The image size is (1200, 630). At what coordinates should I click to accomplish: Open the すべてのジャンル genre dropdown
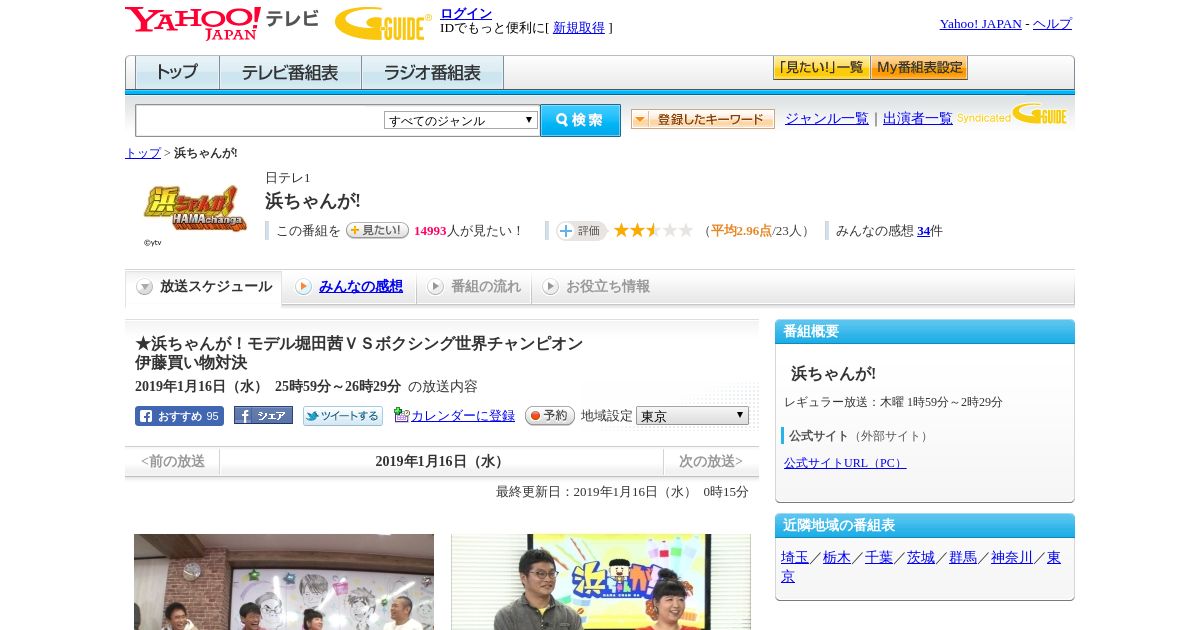coord(461,120)
